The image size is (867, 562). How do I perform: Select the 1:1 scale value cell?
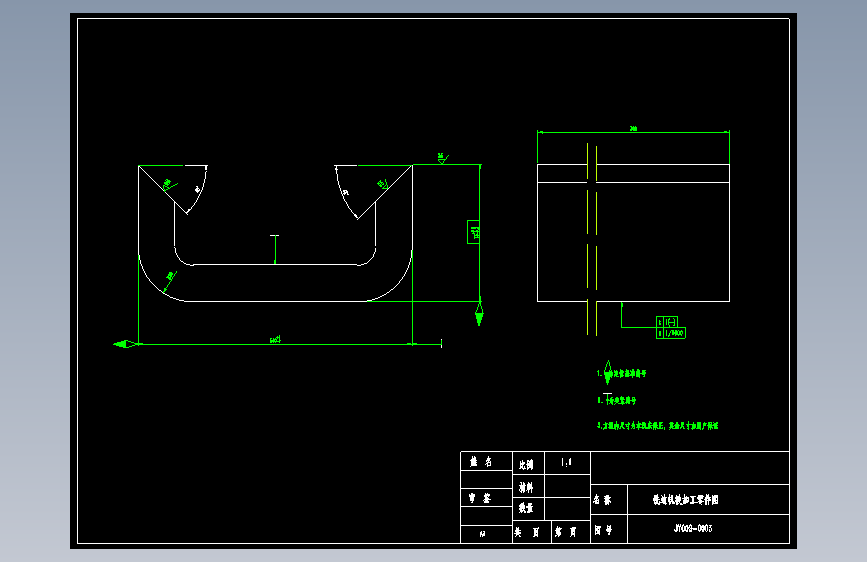point(567,463)
